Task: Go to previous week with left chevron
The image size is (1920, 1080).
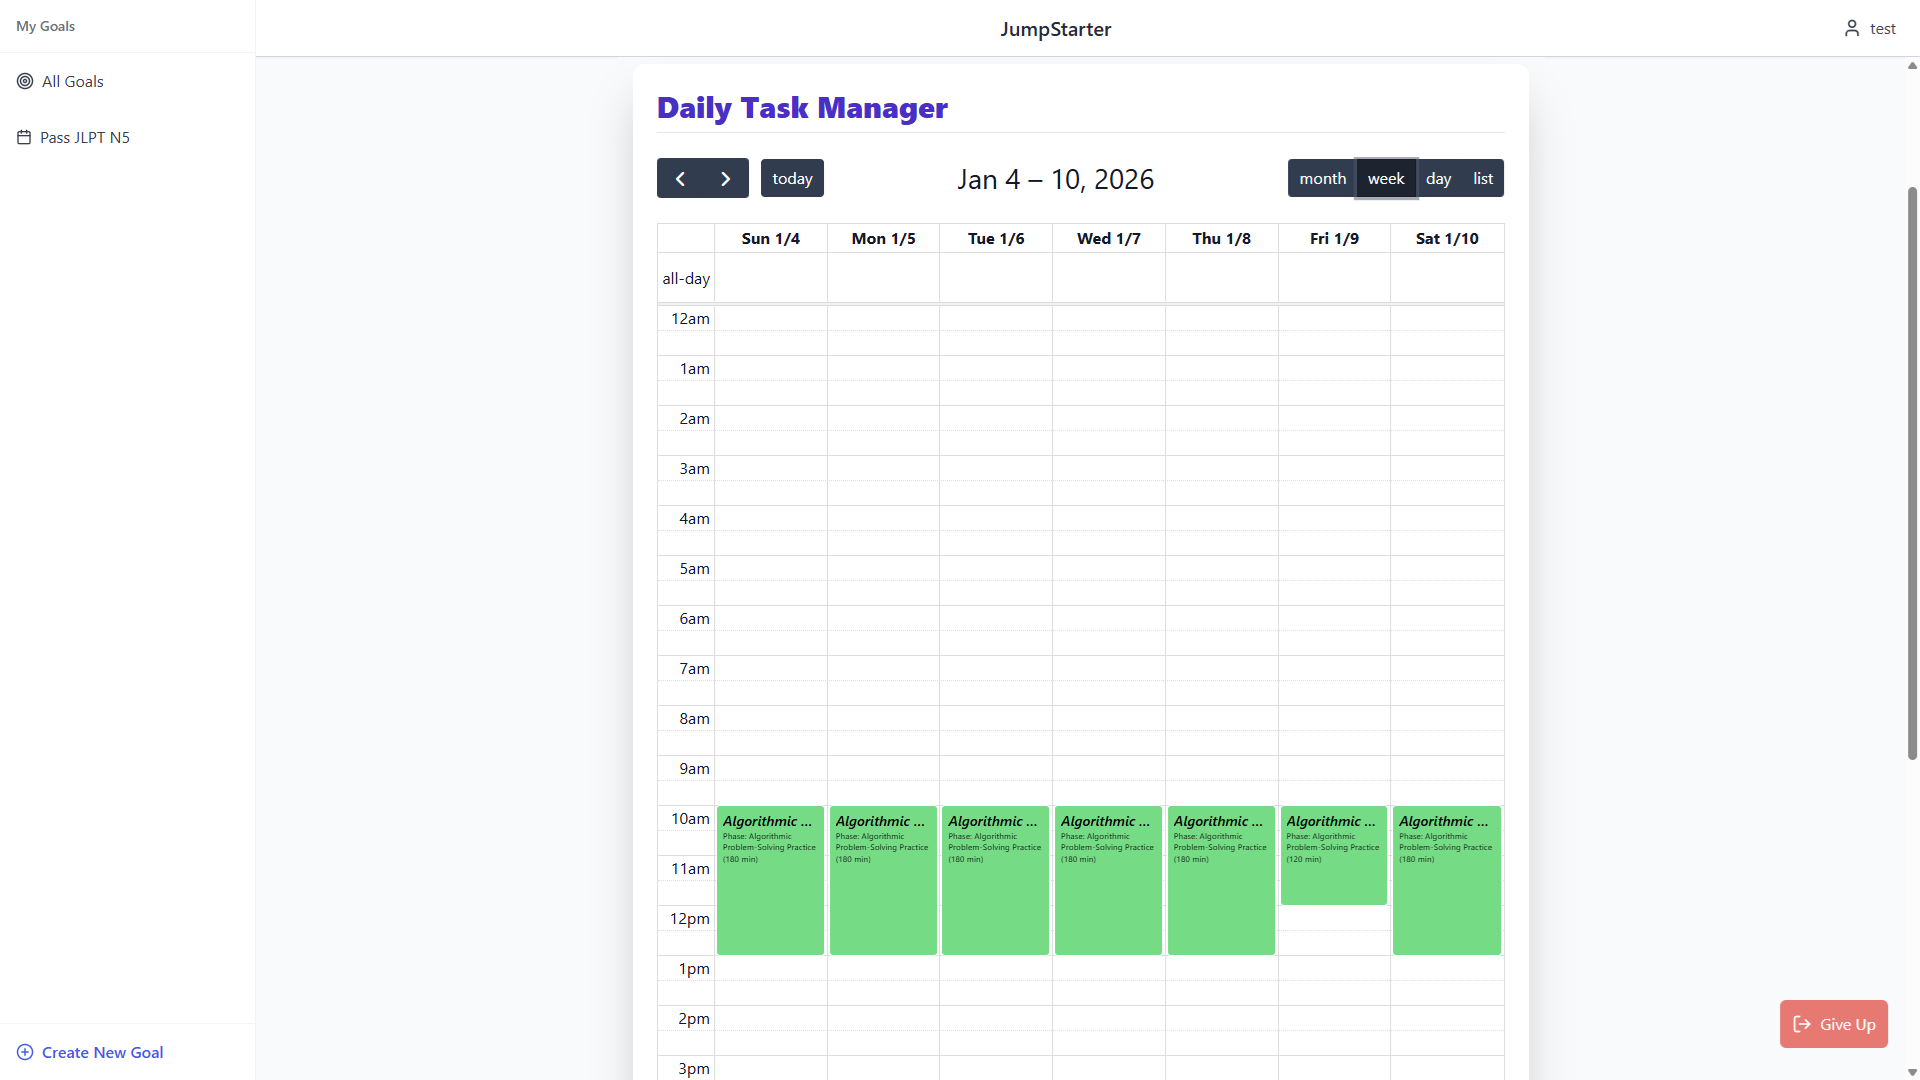Action: click(x=680, y=179)
